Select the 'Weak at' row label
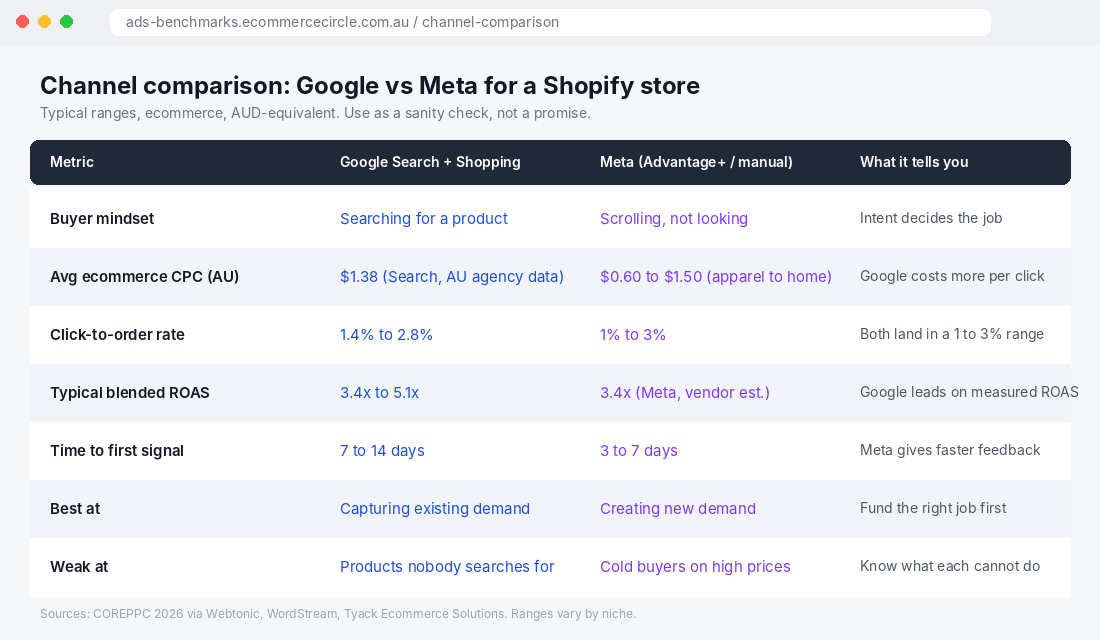 coord(79,567)
